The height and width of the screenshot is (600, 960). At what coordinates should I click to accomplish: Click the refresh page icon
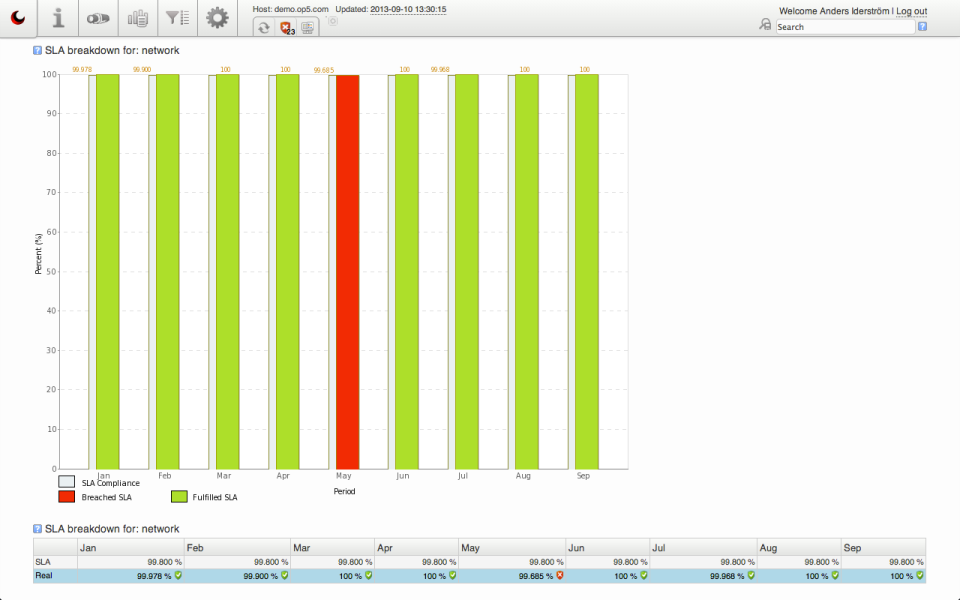pos(264,28)
